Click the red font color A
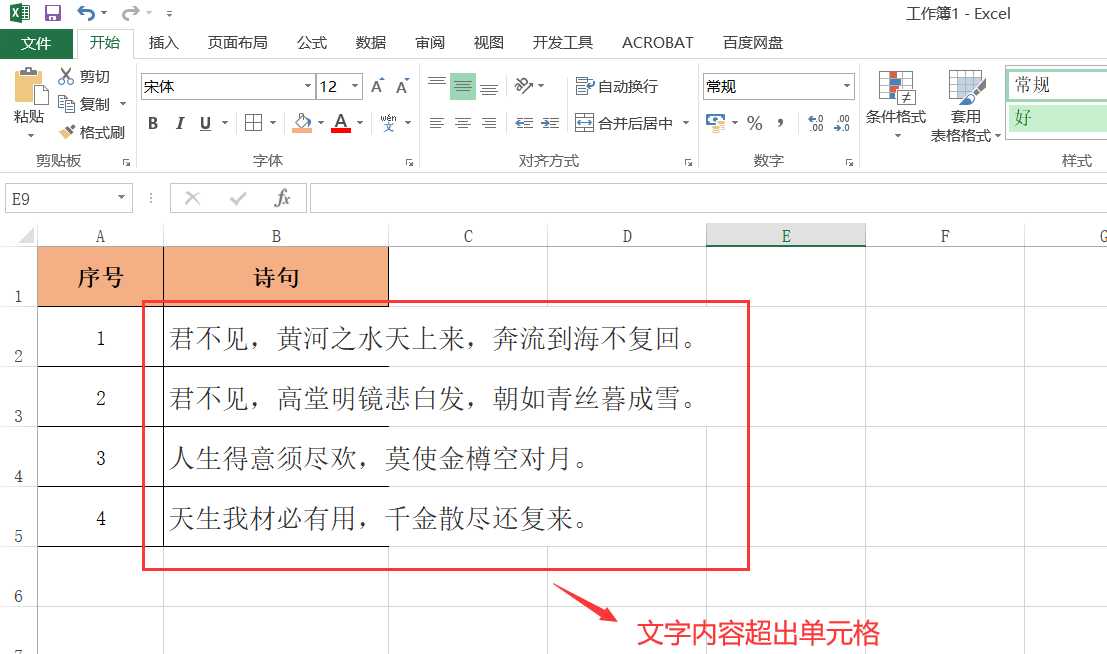1107x654 pixels. pyautogui.click(x=341, y=123)
